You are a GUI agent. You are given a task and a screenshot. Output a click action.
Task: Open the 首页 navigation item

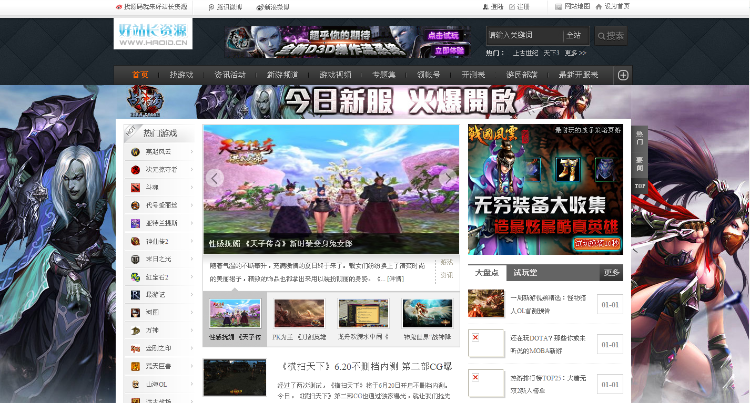point(140,75)
